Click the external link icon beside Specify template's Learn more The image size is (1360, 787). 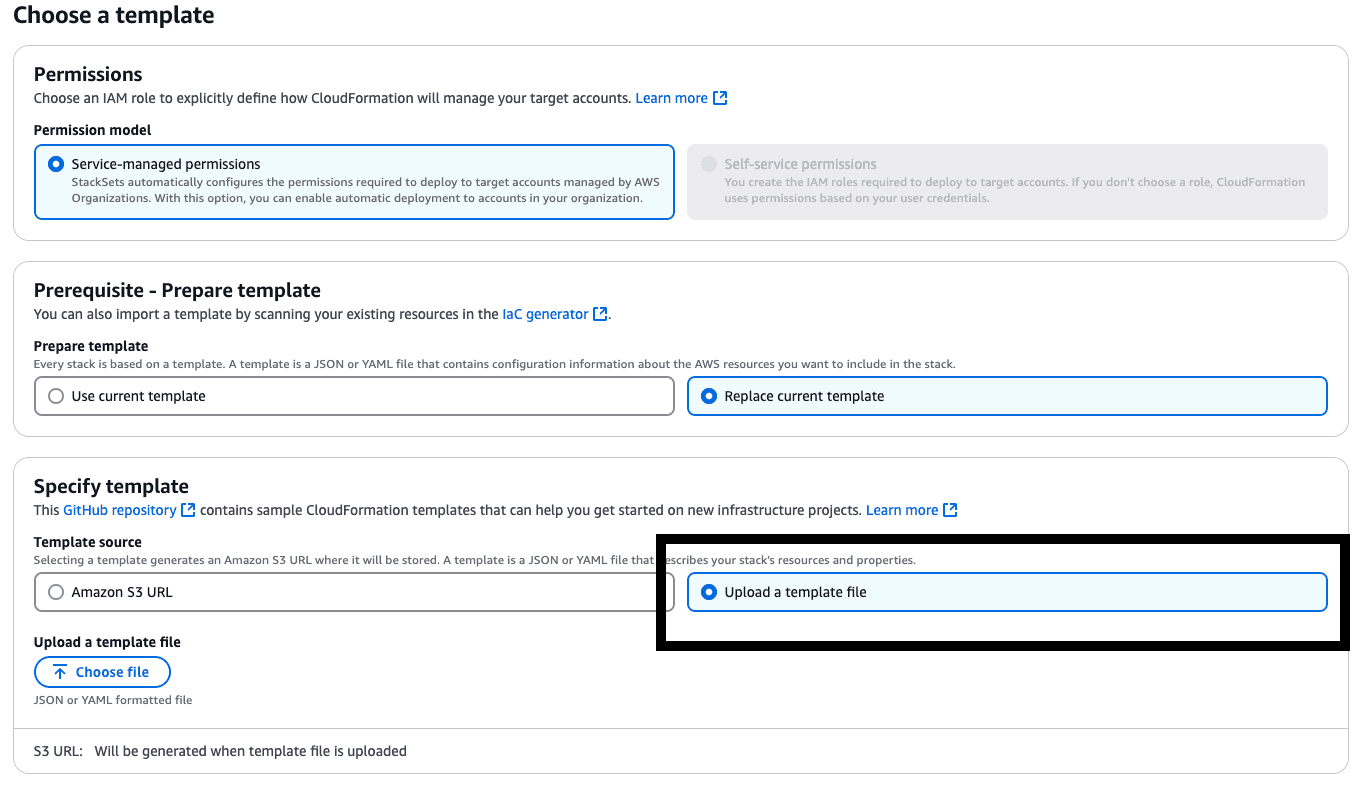pyautogui.click(x=950, y=509)
